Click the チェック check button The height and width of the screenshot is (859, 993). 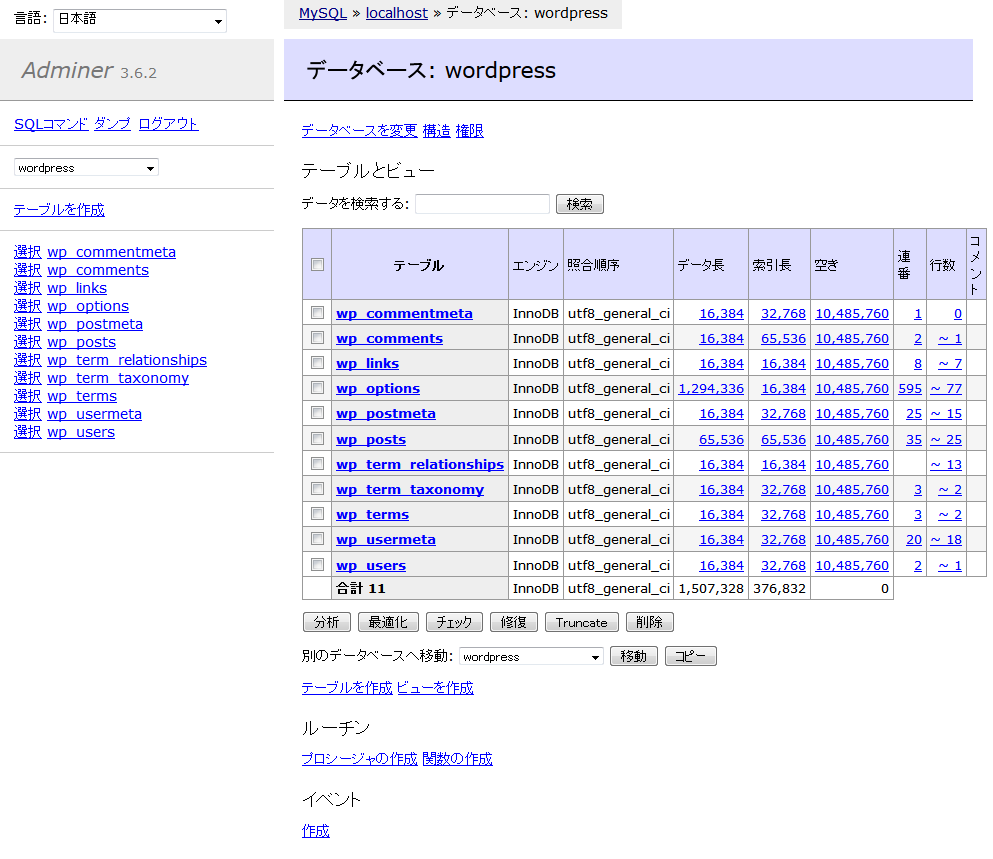coord(454,622)
